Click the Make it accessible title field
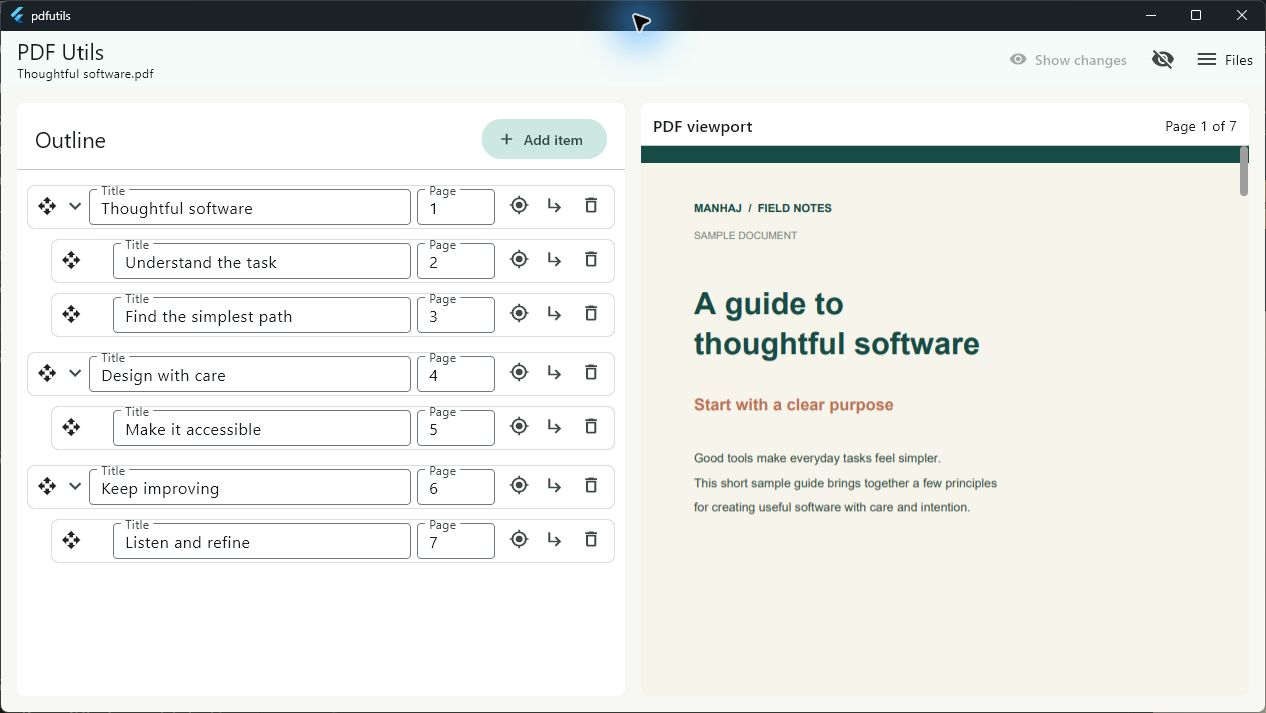Screen dimensions: 1266x713 click(262, 428)
